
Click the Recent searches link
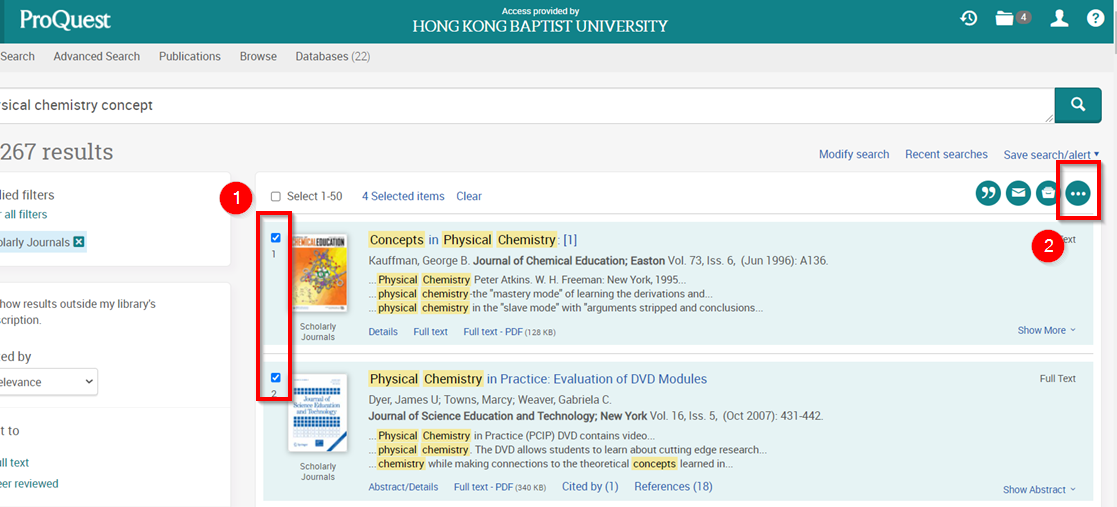tap(946, 155)
